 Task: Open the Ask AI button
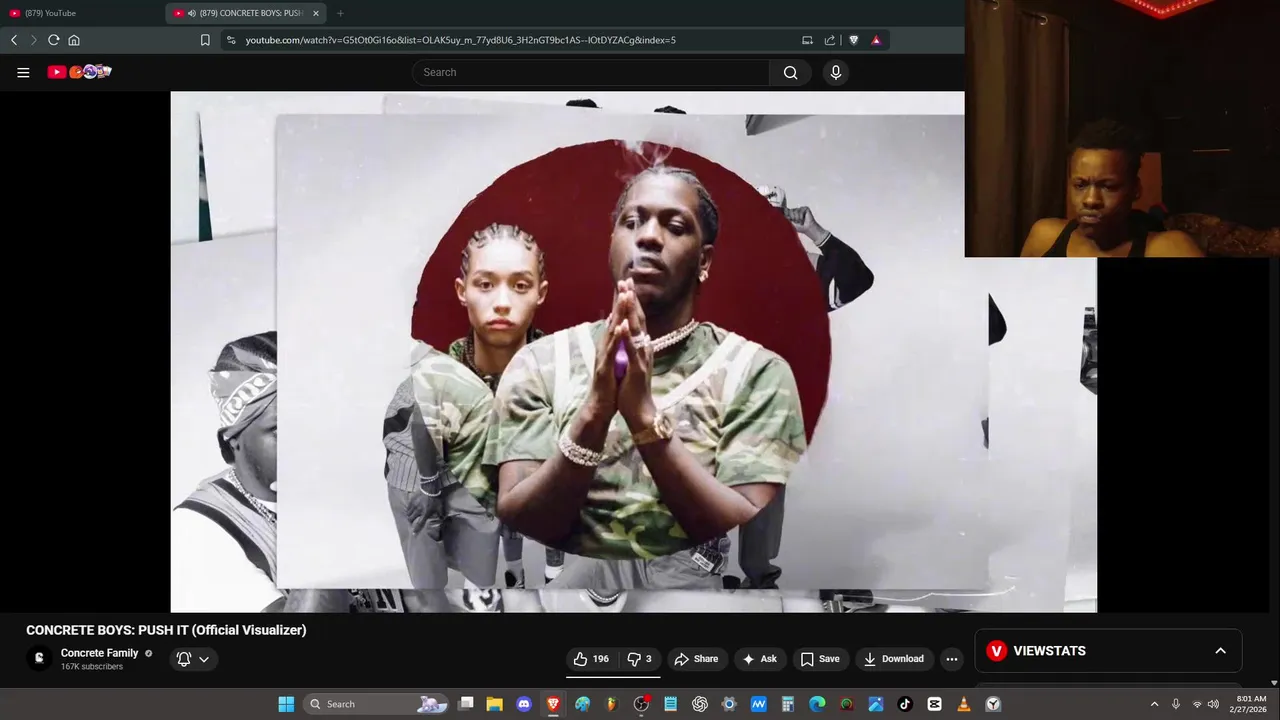[759, 659]
